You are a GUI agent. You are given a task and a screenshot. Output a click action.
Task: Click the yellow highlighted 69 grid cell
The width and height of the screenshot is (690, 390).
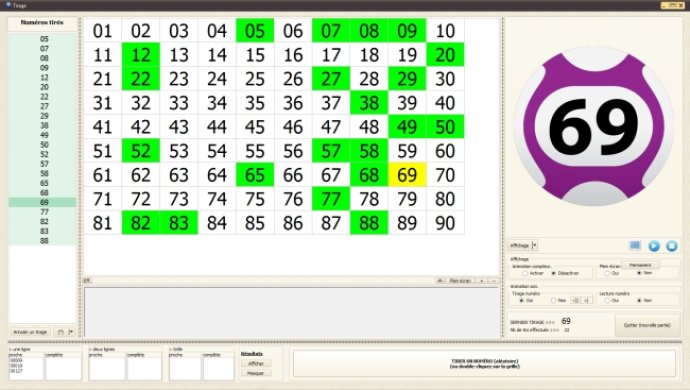(x=407, y=175)
